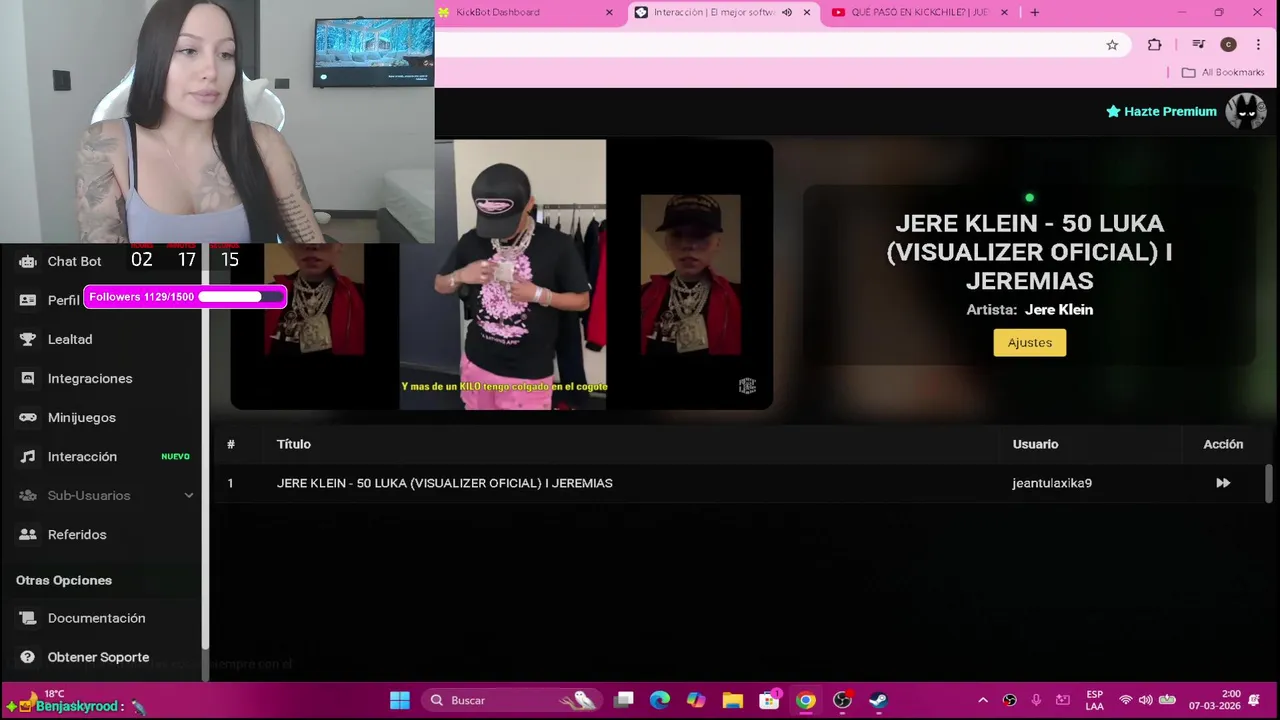Open Integraciones image icon in sidebar
This screenshot has width=1280, height=720.
[28, 378]
